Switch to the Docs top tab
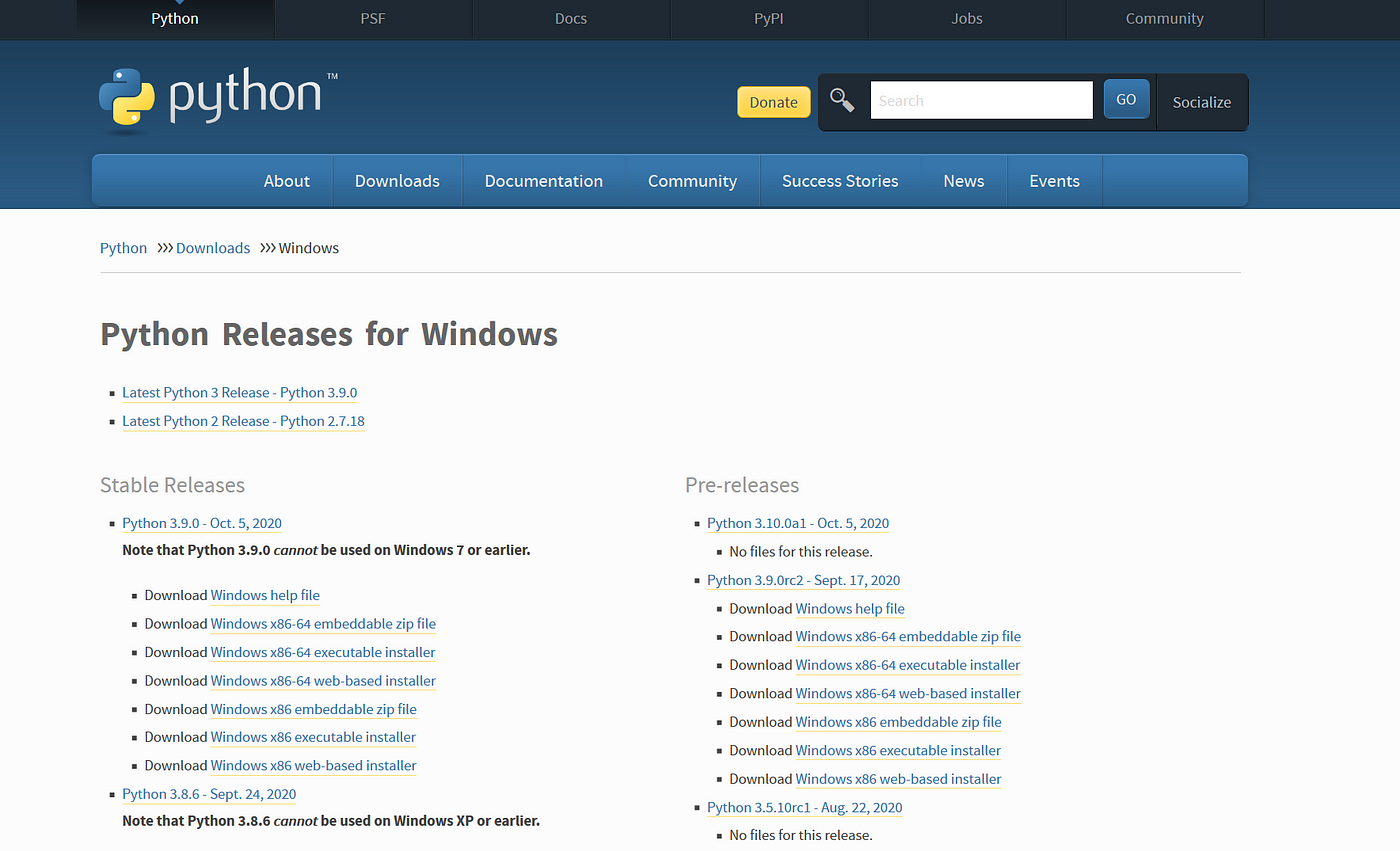Screen dimensions: 1400x851 [571, 19]
